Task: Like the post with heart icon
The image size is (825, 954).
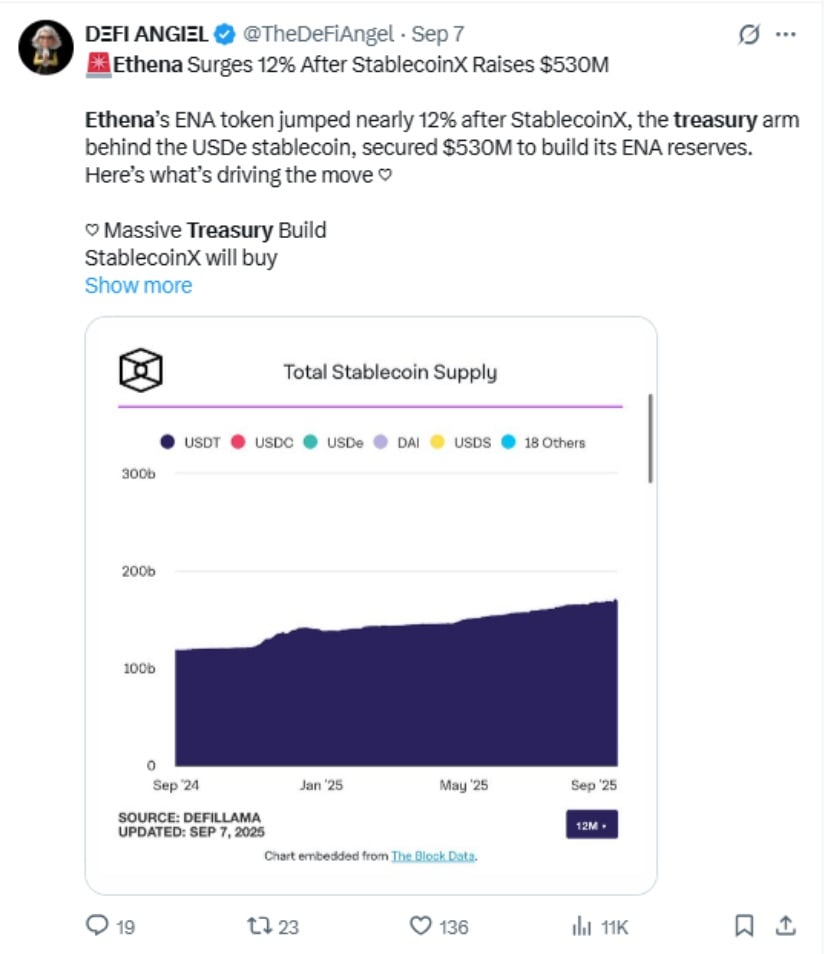Action: click(x=420, y=926)
